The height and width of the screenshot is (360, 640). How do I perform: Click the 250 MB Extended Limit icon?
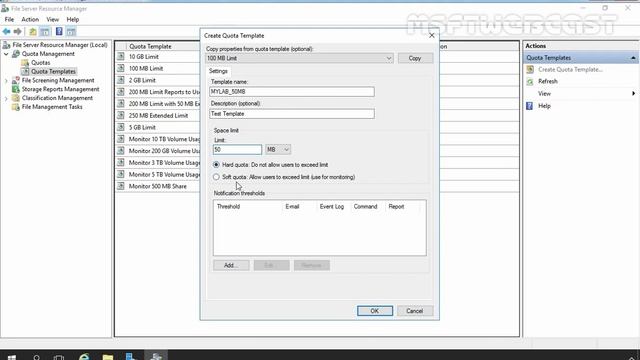pos(121,116)
